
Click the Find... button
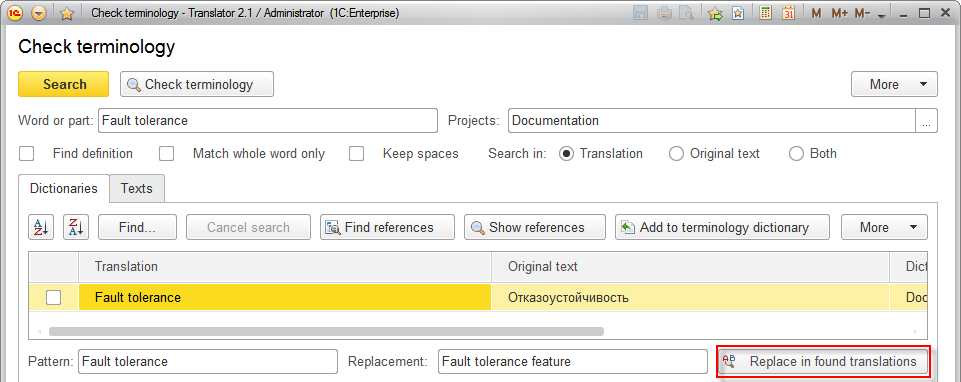[x=137, y=227]
